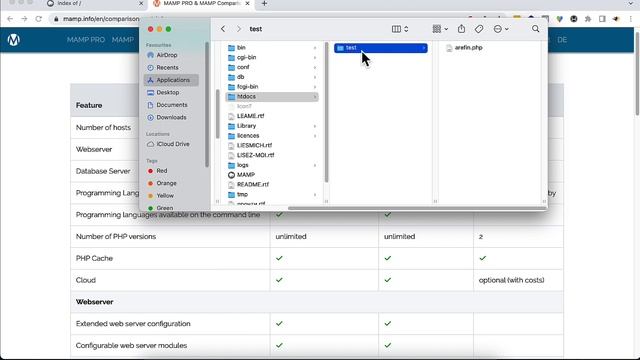
Task: Expand bin folder chevron
Action: pyautogui.click(x=315, y=48)
